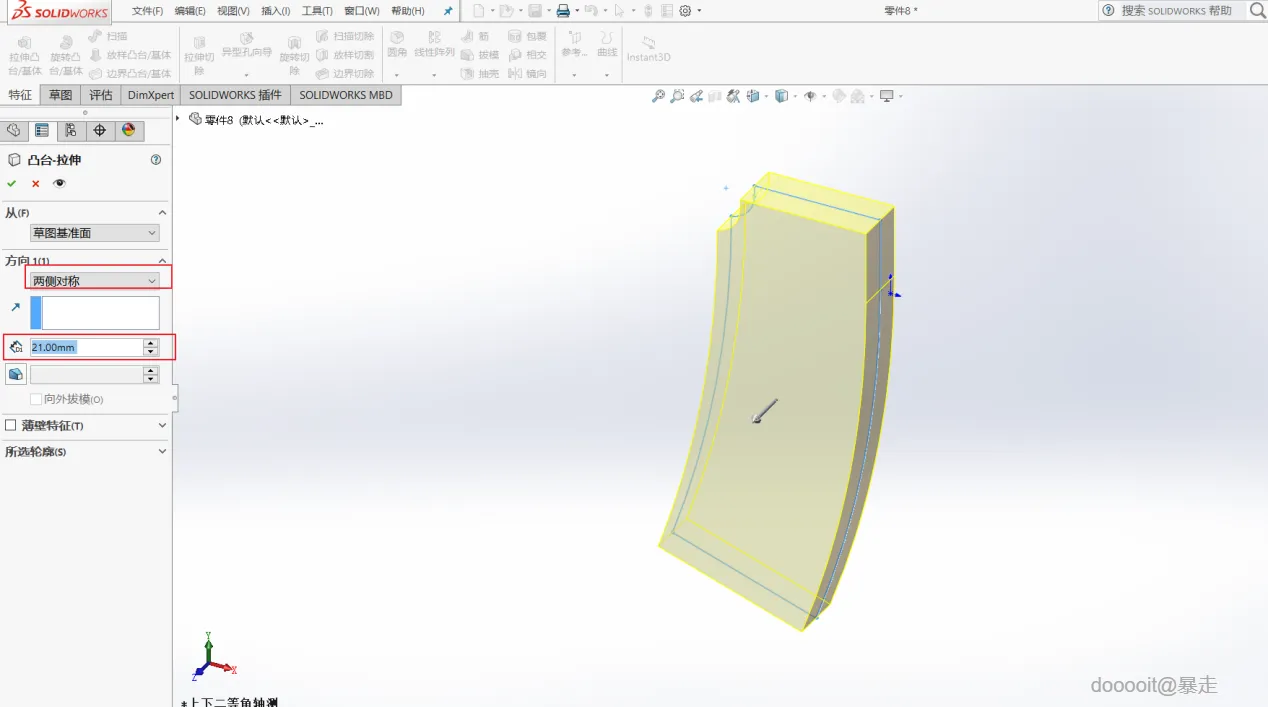This screenshot has width=1268, height=707.
Task: Decrease depth with the down stepper arrow
Action: coord(151,352)
